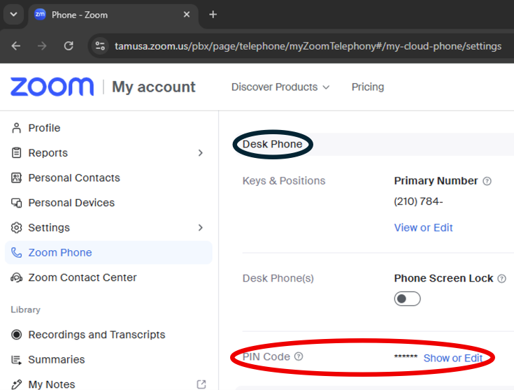The image size is (514, 390).
Task: Click the Profile person icon
Action: [16, 128]
